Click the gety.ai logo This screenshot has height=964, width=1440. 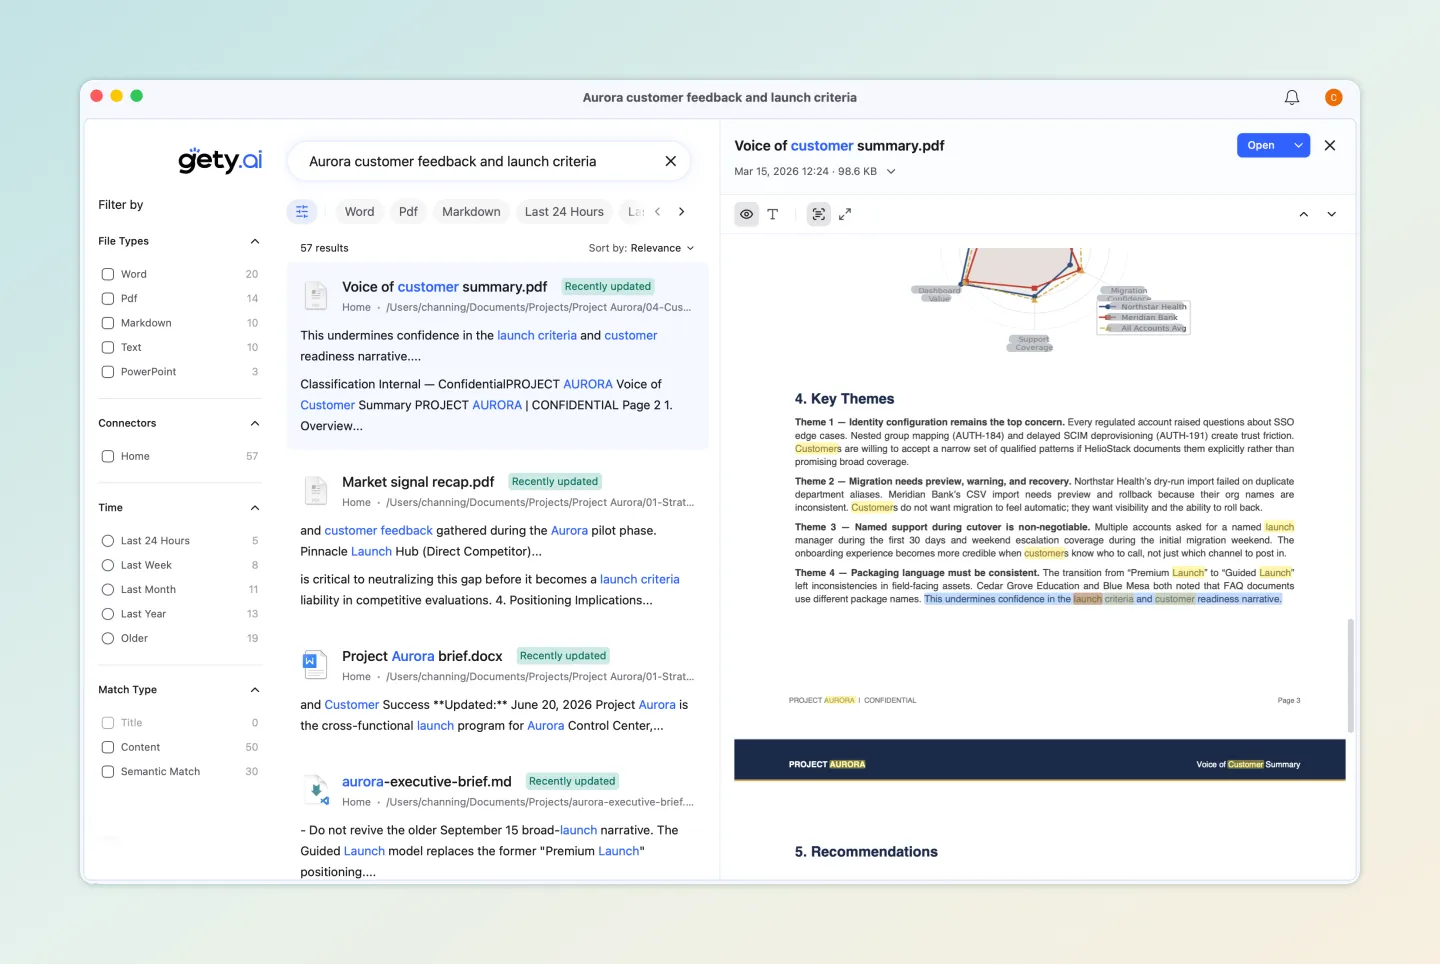pos(220,160)
